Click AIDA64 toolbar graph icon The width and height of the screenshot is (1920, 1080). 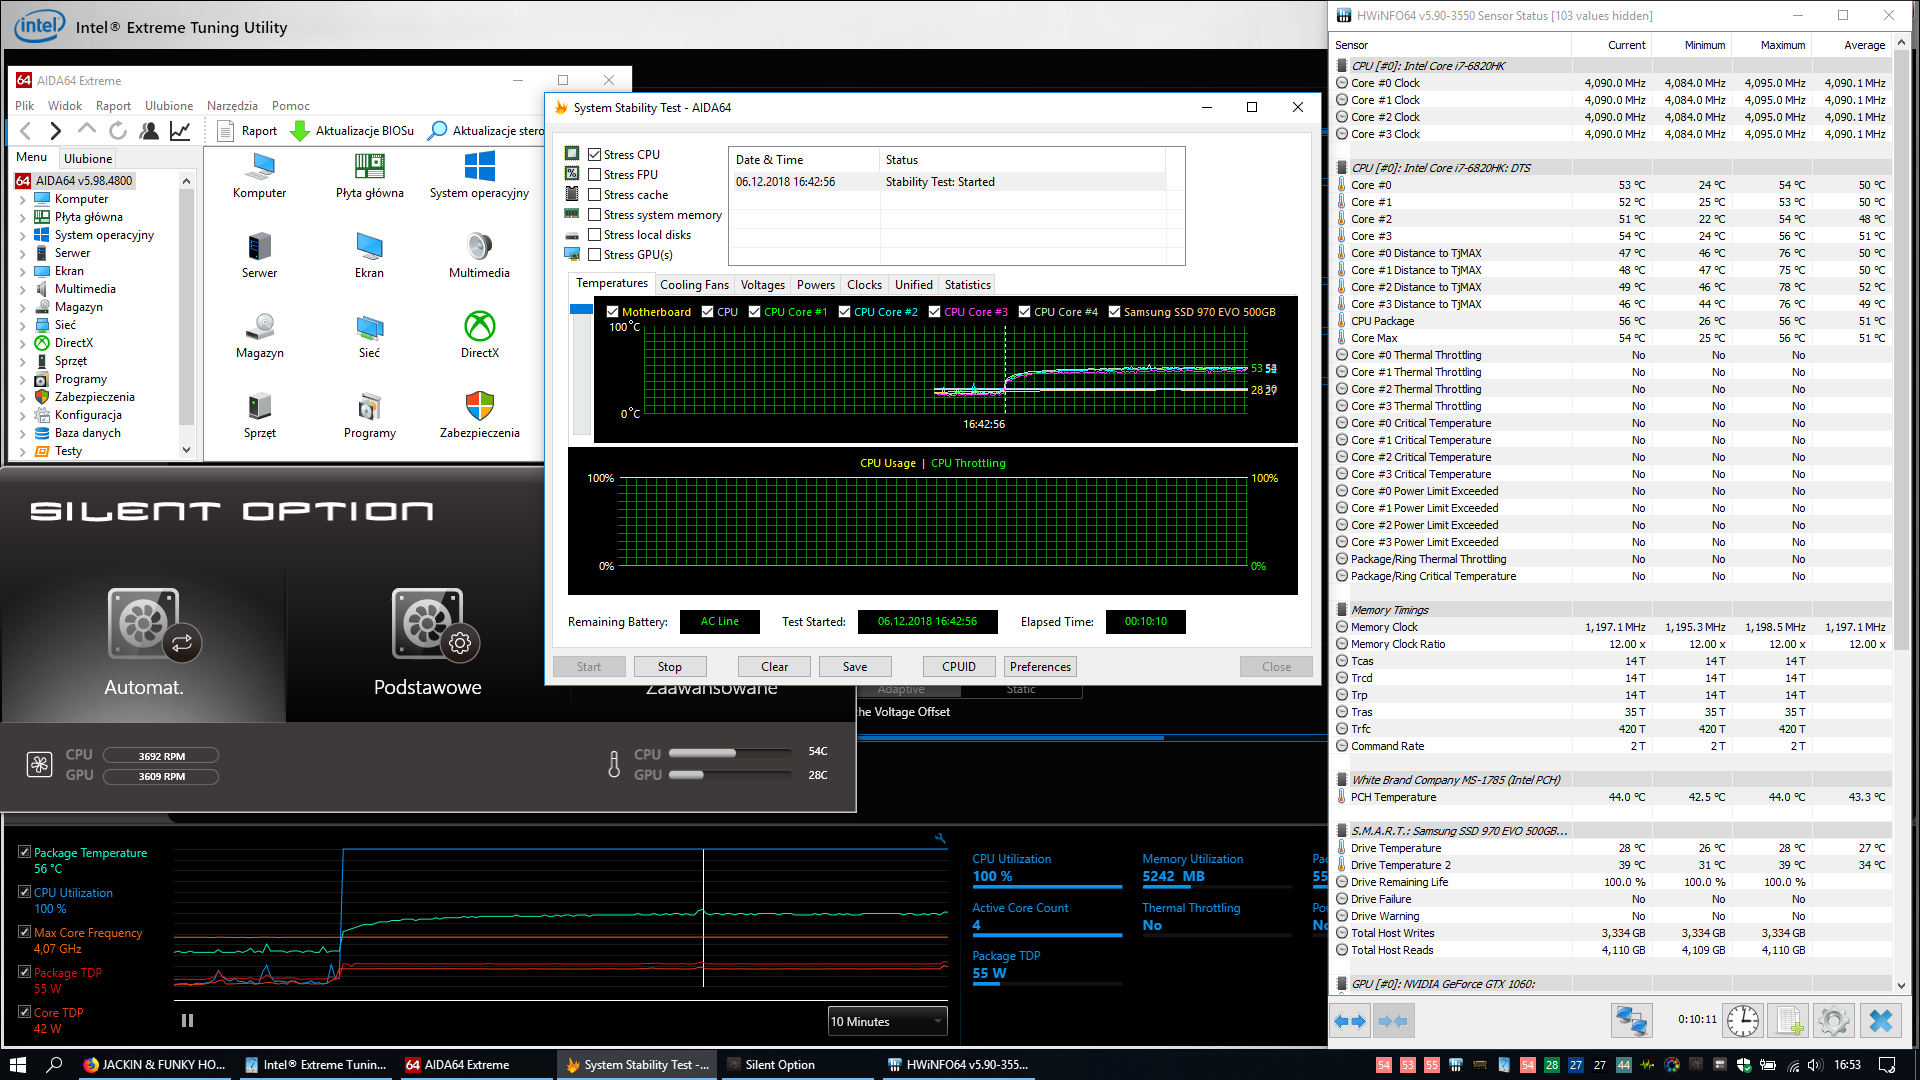pyautogui.click(x=180, y=131)
